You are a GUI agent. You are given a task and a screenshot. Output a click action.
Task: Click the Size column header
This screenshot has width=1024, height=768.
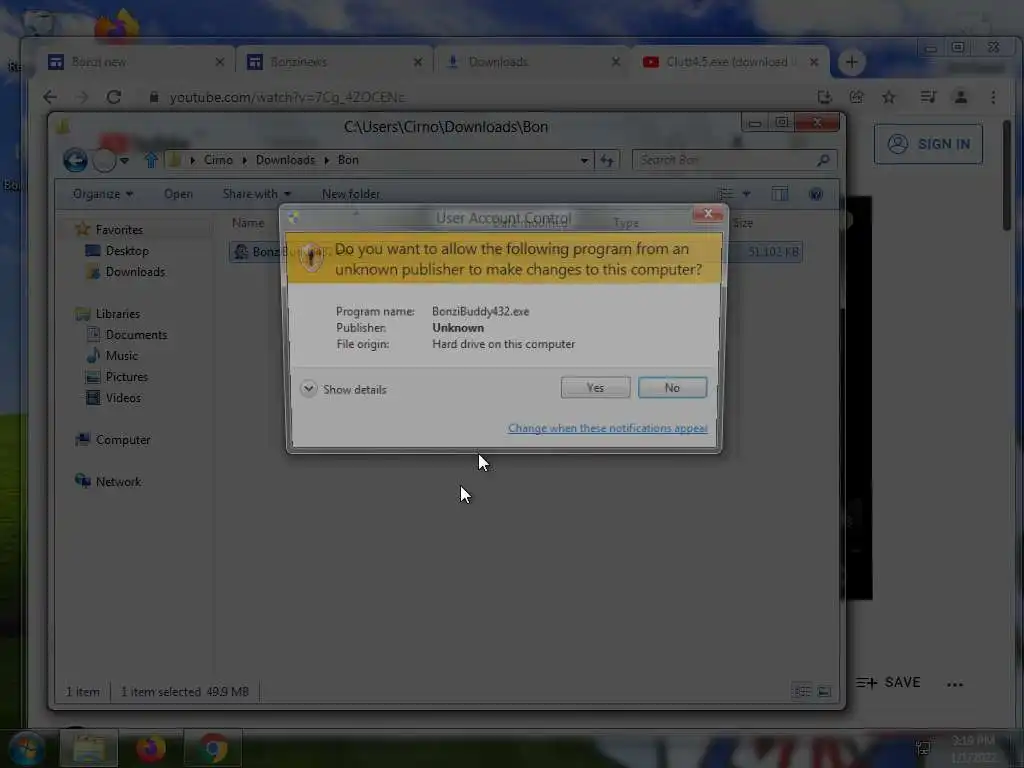click(743, 223)
